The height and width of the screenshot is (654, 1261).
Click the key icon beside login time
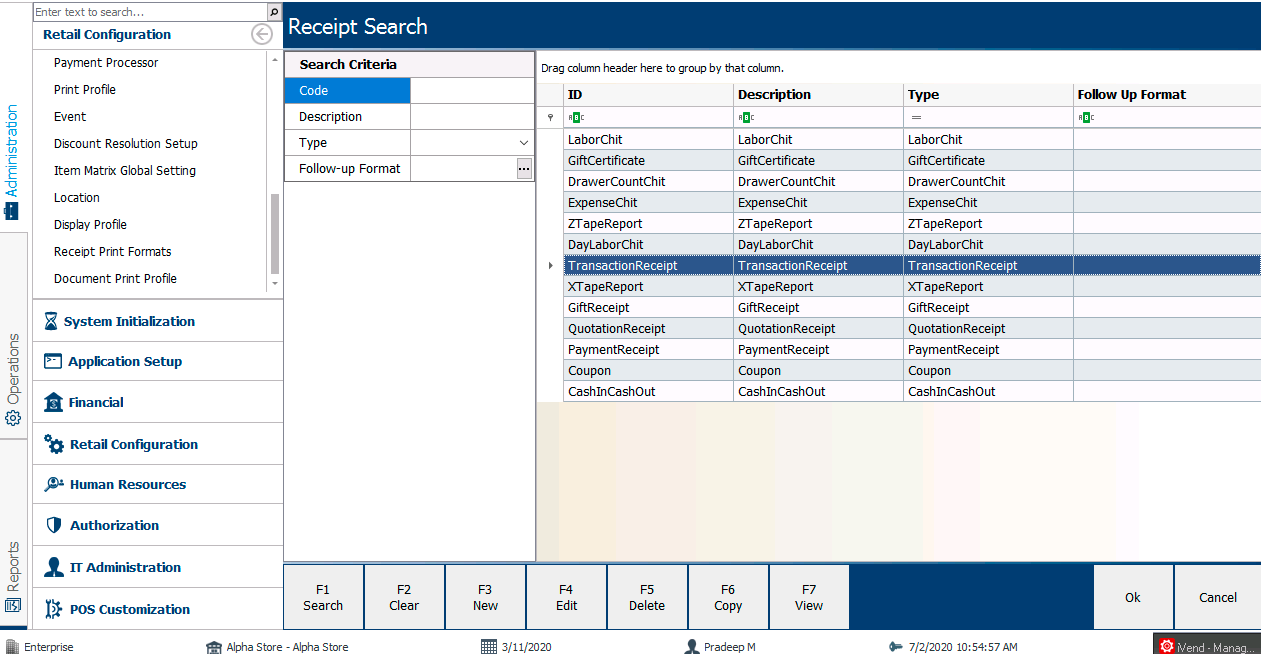[894, 646]
